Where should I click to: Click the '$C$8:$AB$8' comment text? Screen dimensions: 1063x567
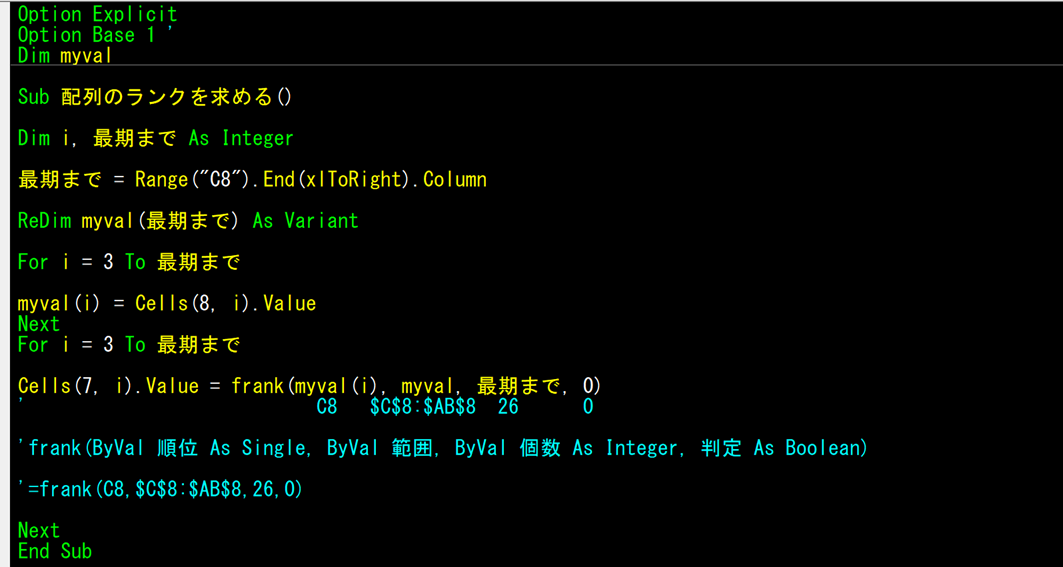[x=422, y=407]
